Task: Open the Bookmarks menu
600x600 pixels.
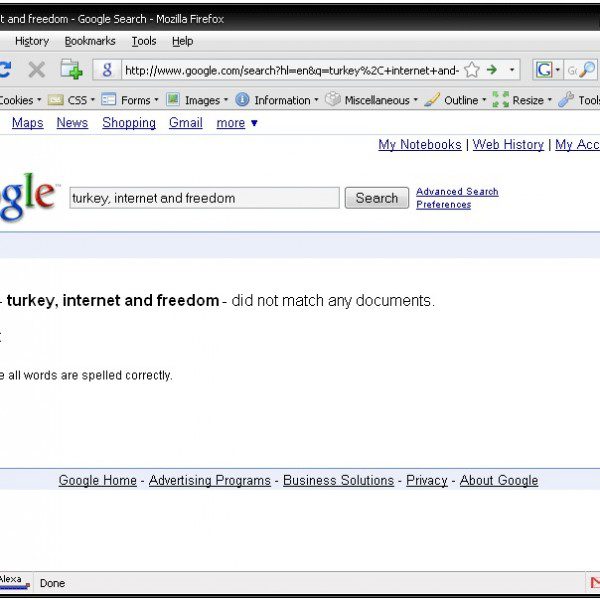Action: point(90,41)
